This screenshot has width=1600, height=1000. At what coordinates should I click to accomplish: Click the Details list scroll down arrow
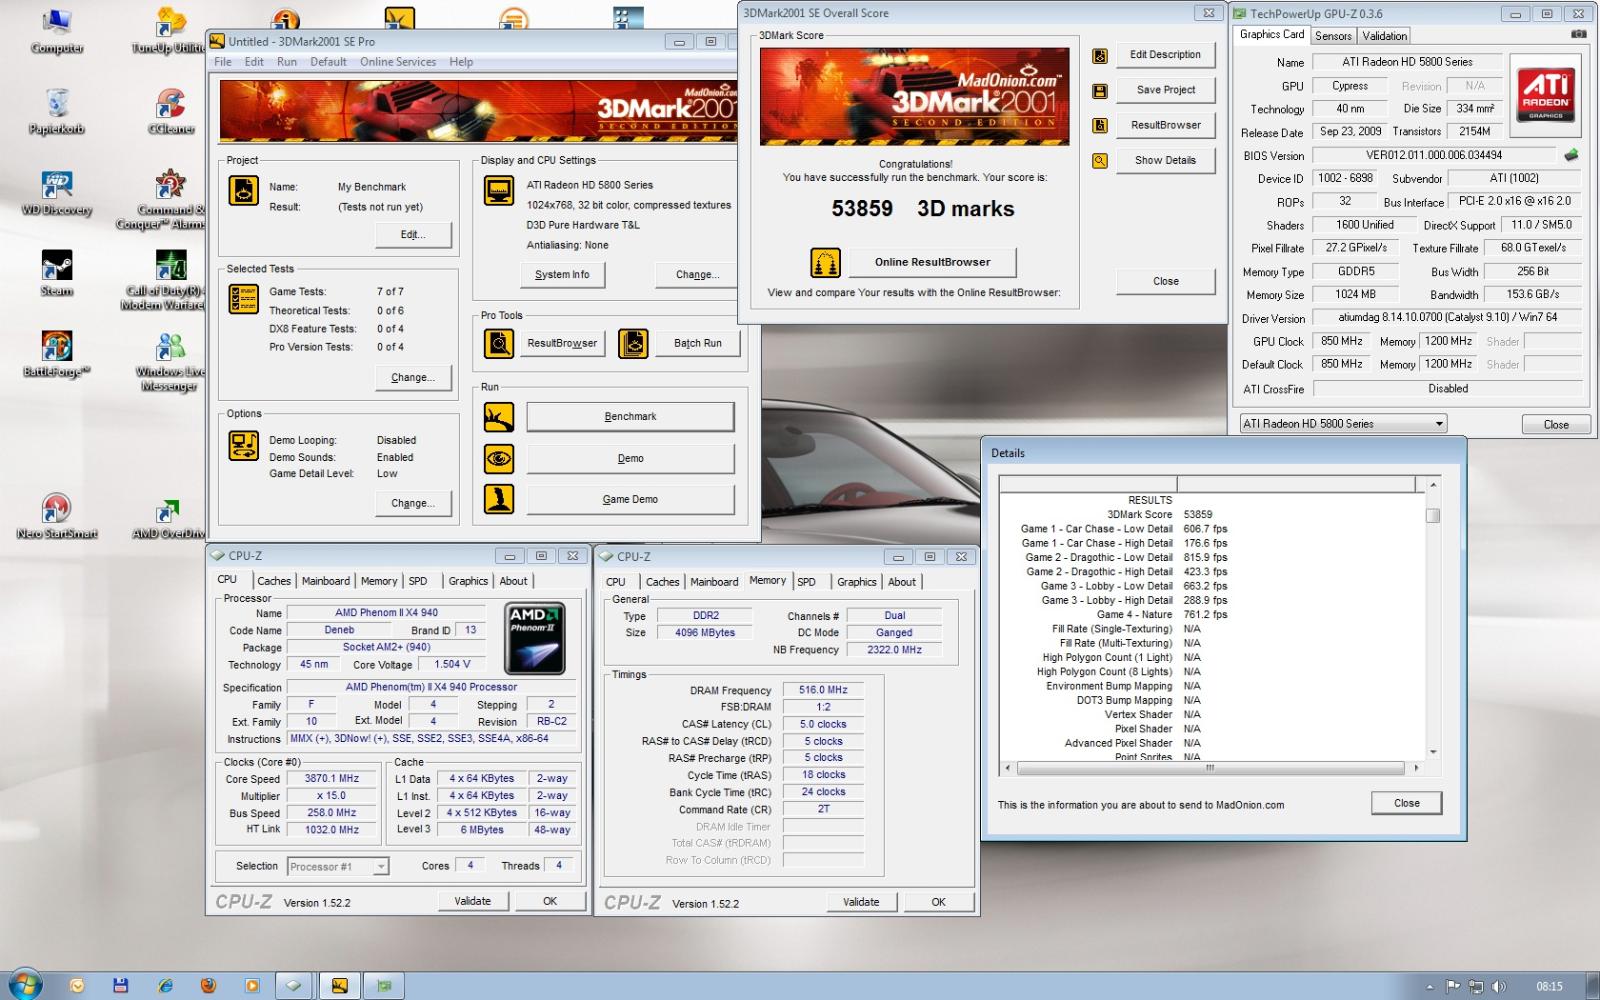coord(1433,752)
